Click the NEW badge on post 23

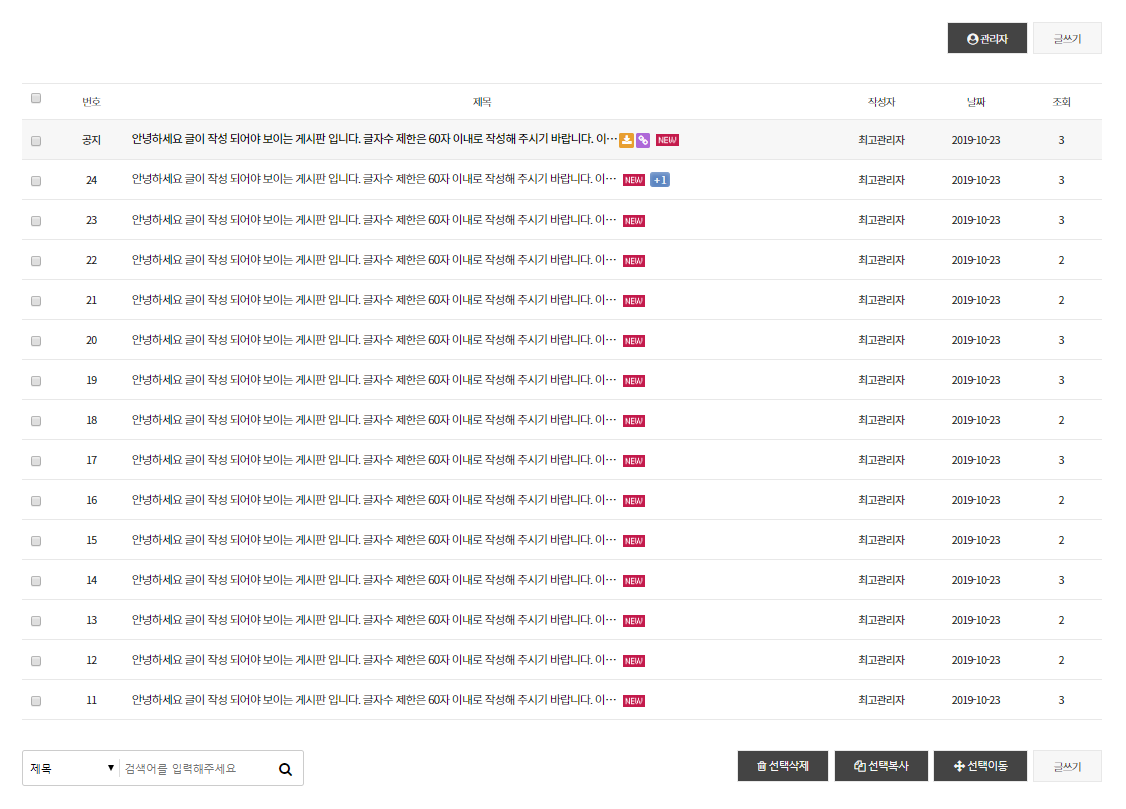coord(634,221)
